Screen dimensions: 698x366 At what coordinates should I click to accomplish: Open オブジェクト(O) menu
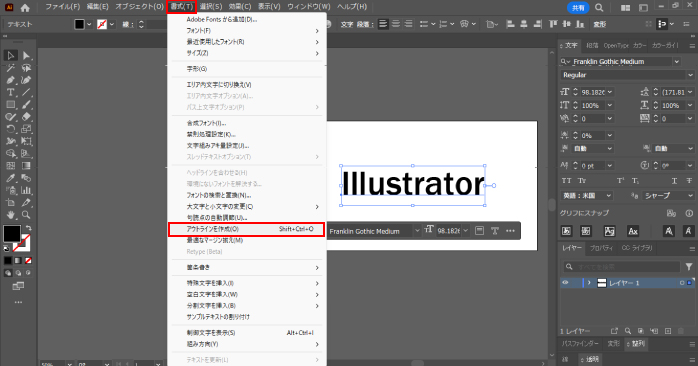(139, 7)
